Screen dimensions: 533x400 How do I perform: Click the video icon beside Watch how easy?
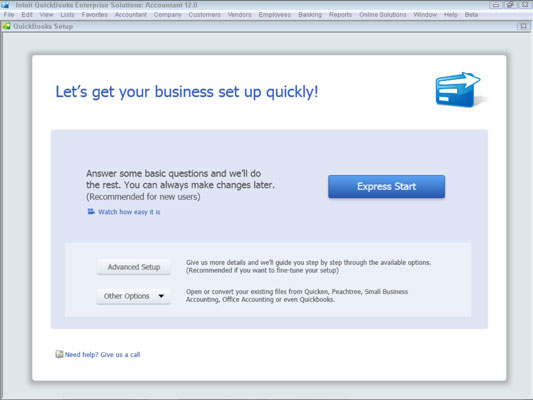[91, 211]
